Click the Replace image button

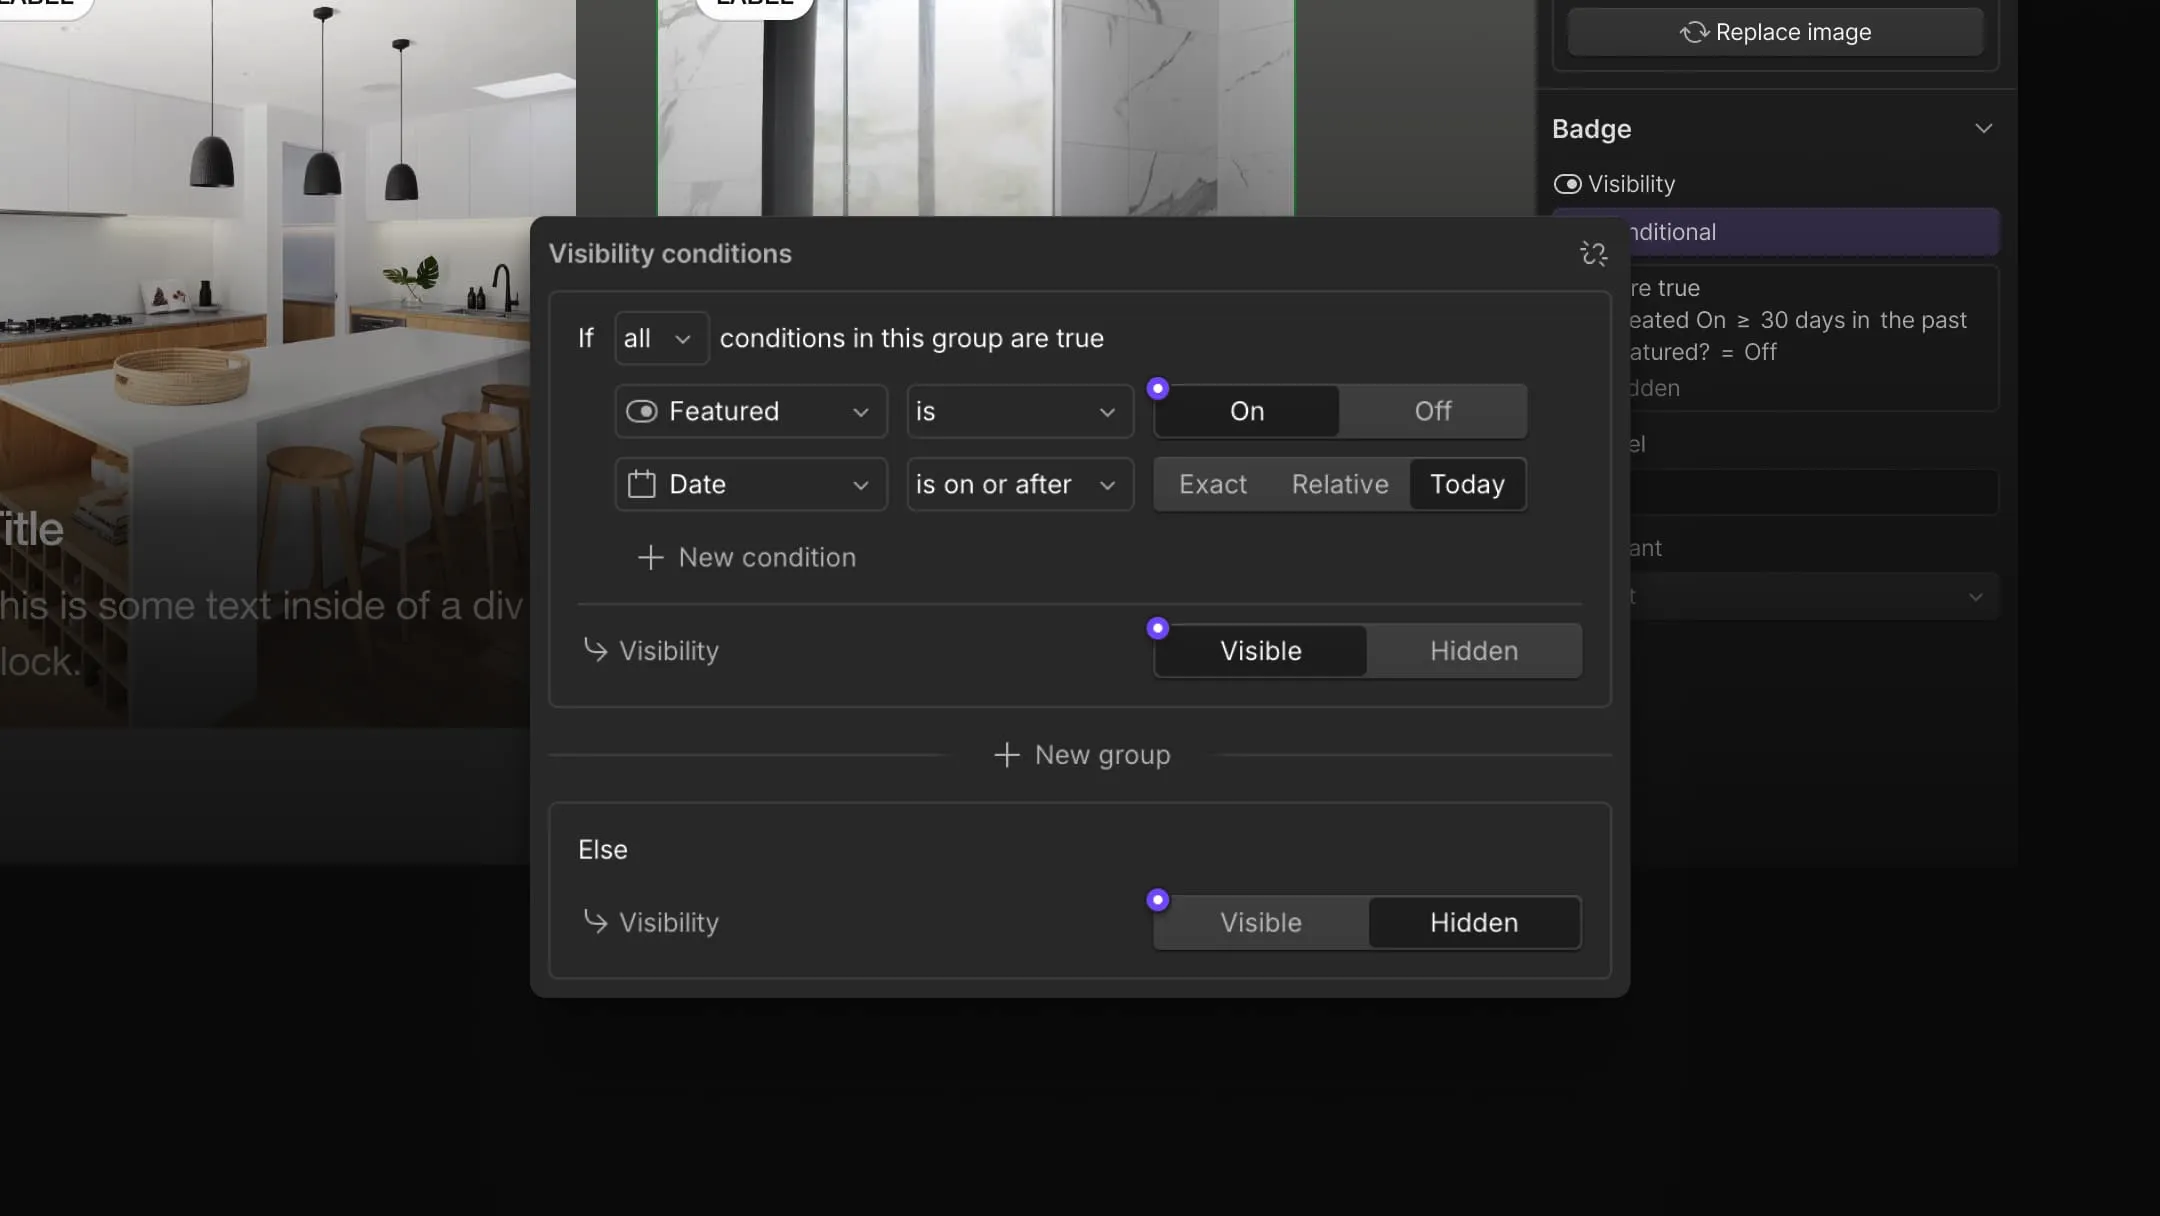(1775, 32)
